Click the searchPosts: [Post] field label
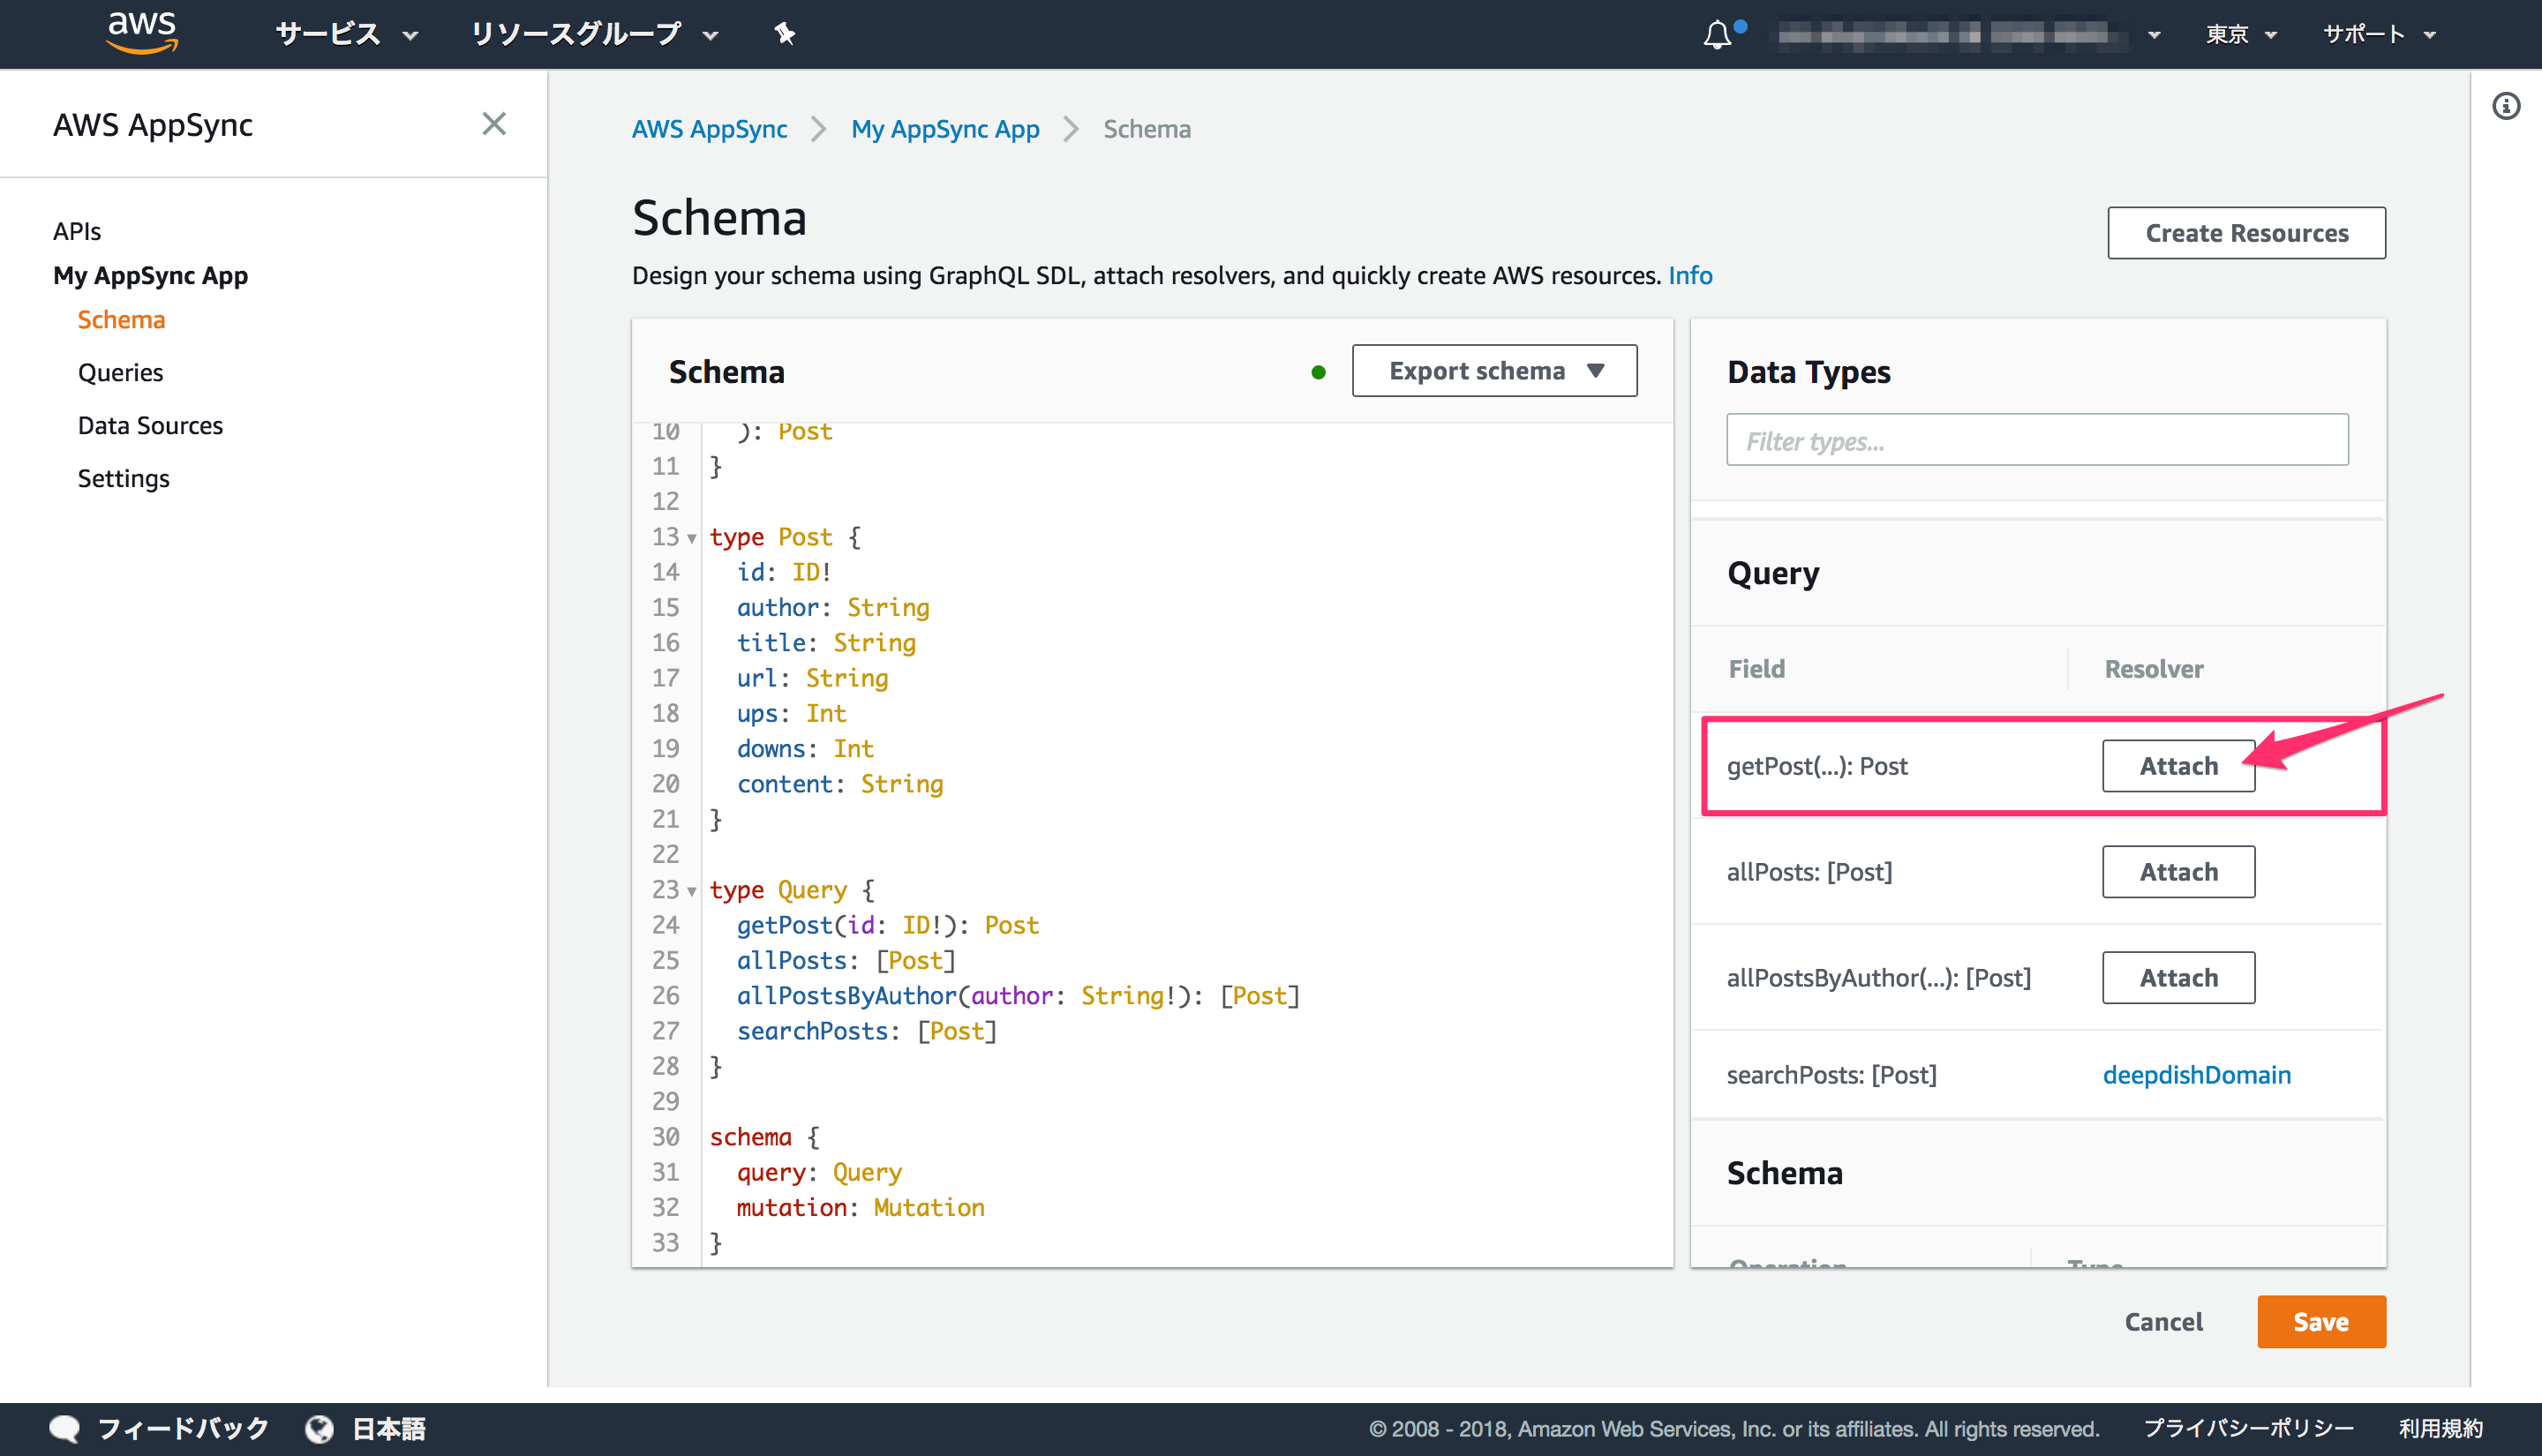Image resolution: width=2542 pixels, height=1456 pixels. 1832,1075
